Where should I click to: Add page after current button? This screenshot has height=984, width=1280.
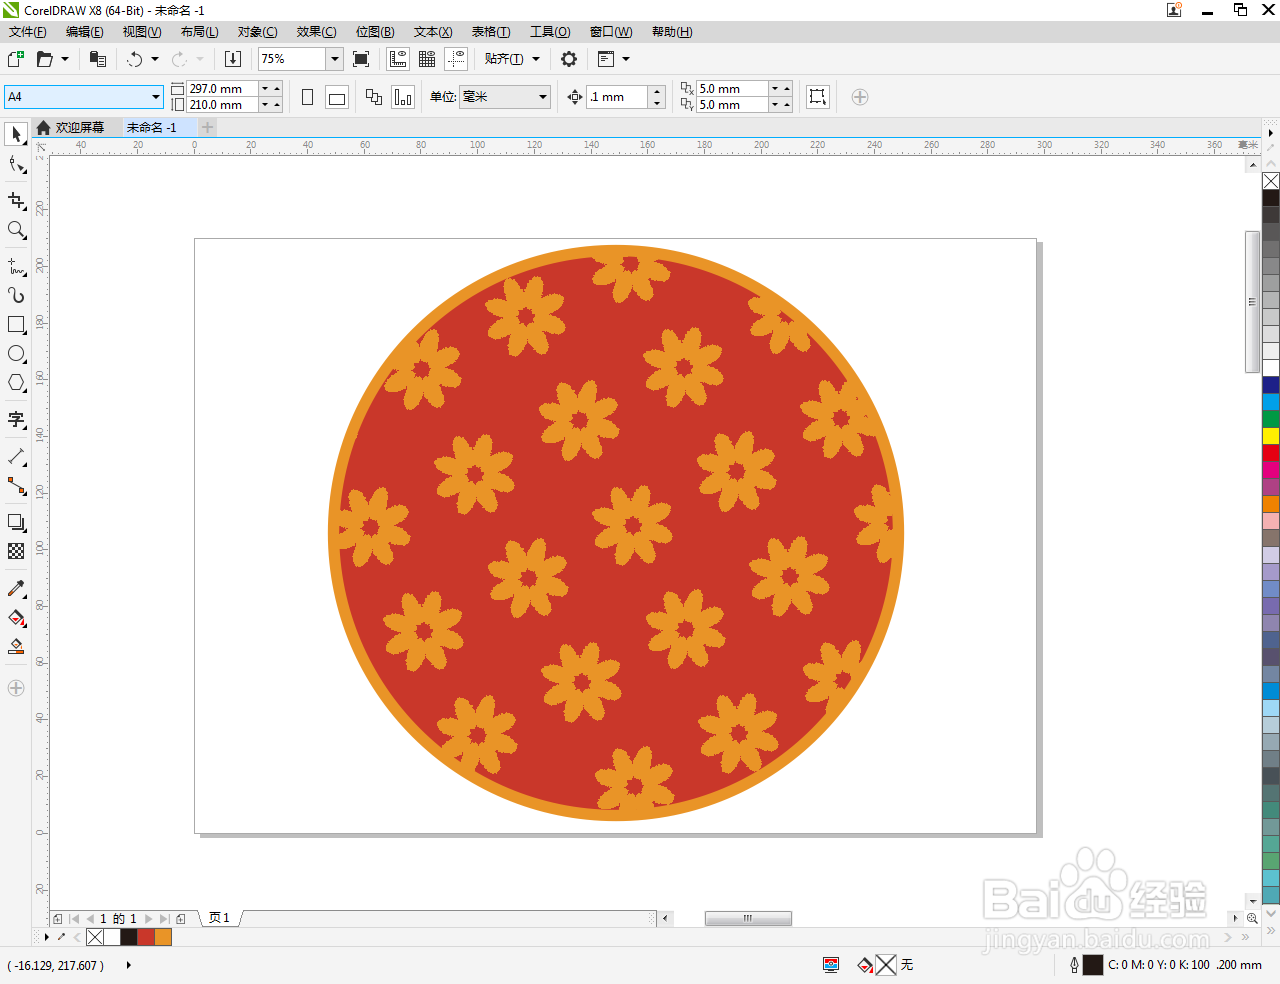click(181, 918)
